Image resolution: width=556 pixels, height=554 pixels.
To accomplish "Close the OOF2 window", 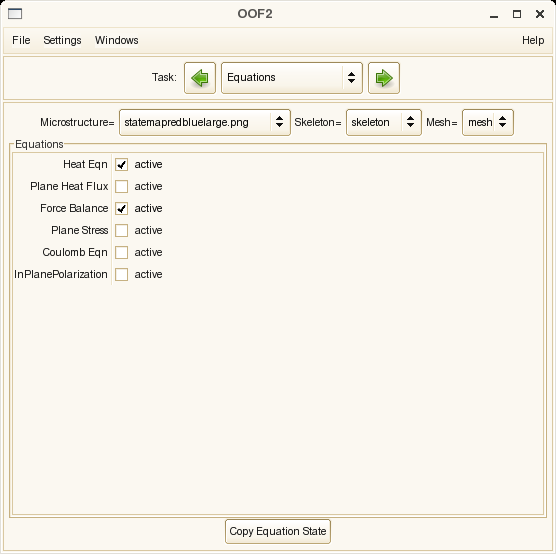I will pos(540,14).
